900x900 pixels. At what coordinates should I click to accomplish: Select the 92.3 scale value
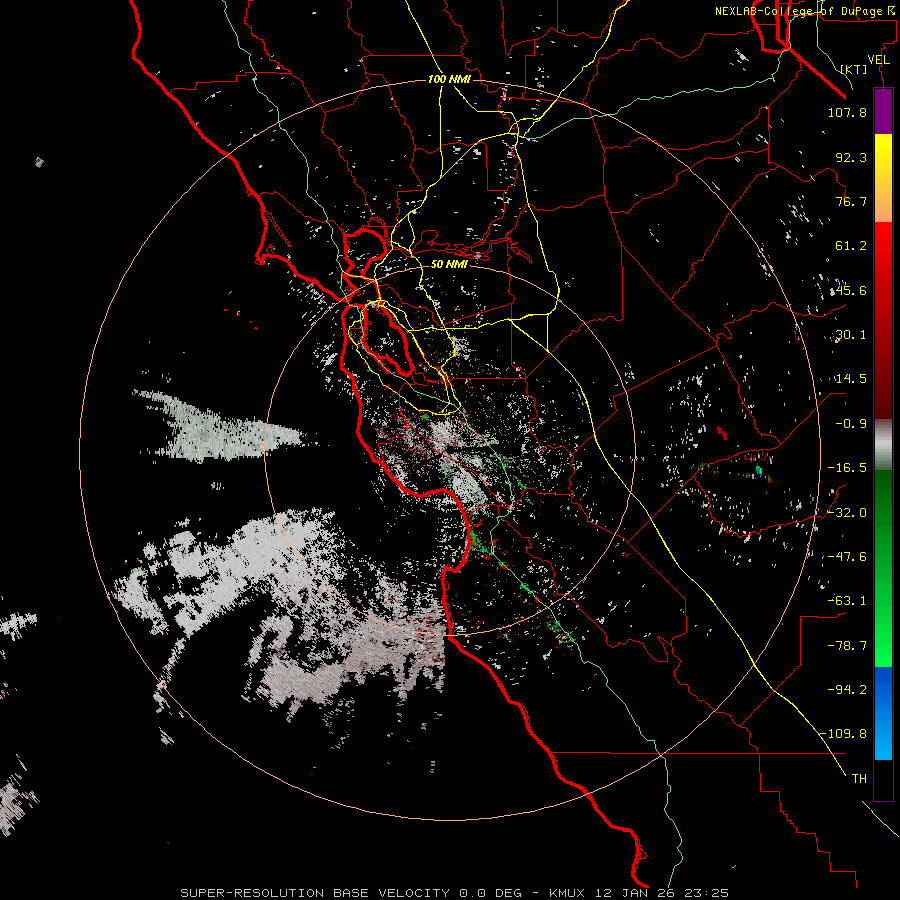pos(851,157)
